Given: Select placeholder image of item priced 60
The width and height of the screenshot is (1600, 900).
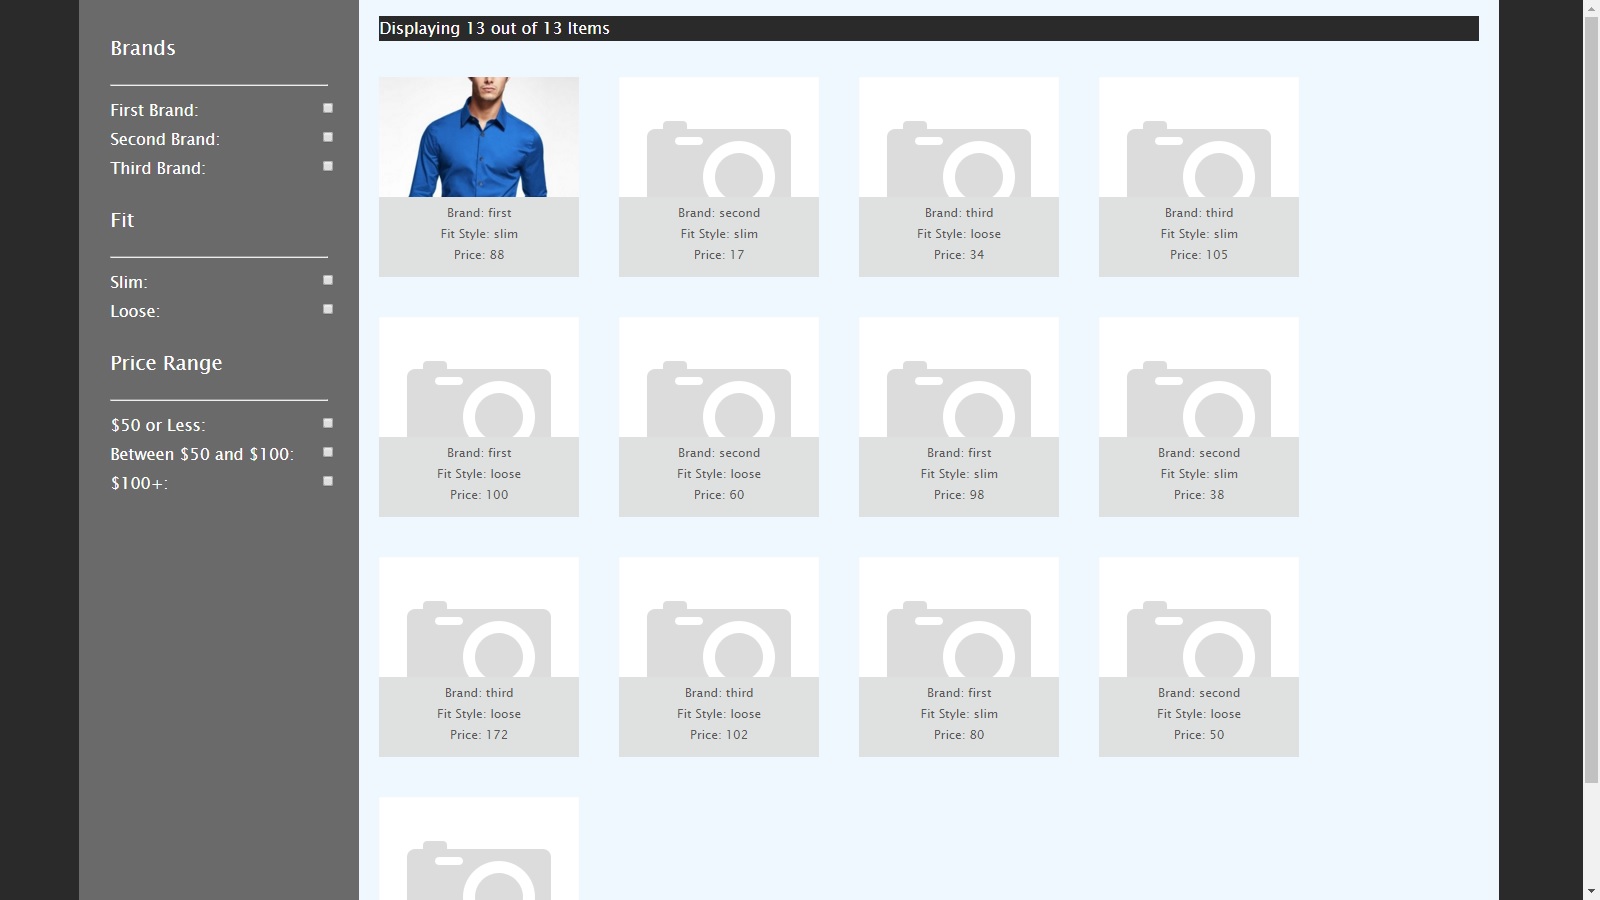Looking at the screenshot, I should pos(719,377).
